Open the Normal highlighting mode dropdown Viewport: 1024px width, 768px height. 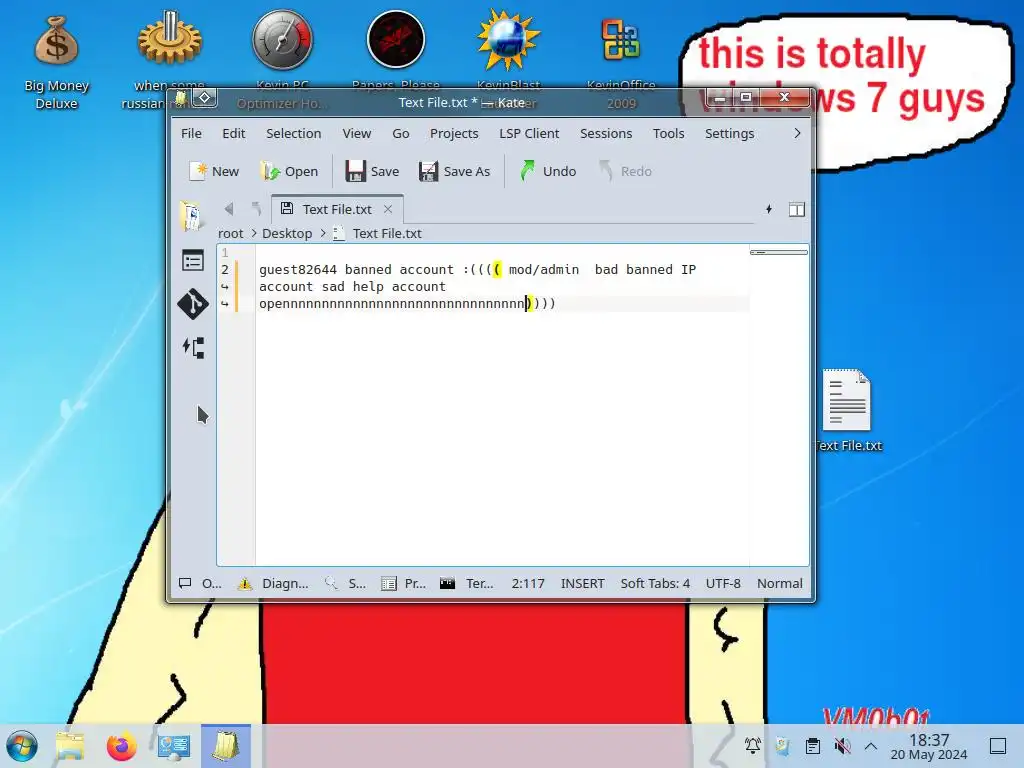tap(780, 583)
